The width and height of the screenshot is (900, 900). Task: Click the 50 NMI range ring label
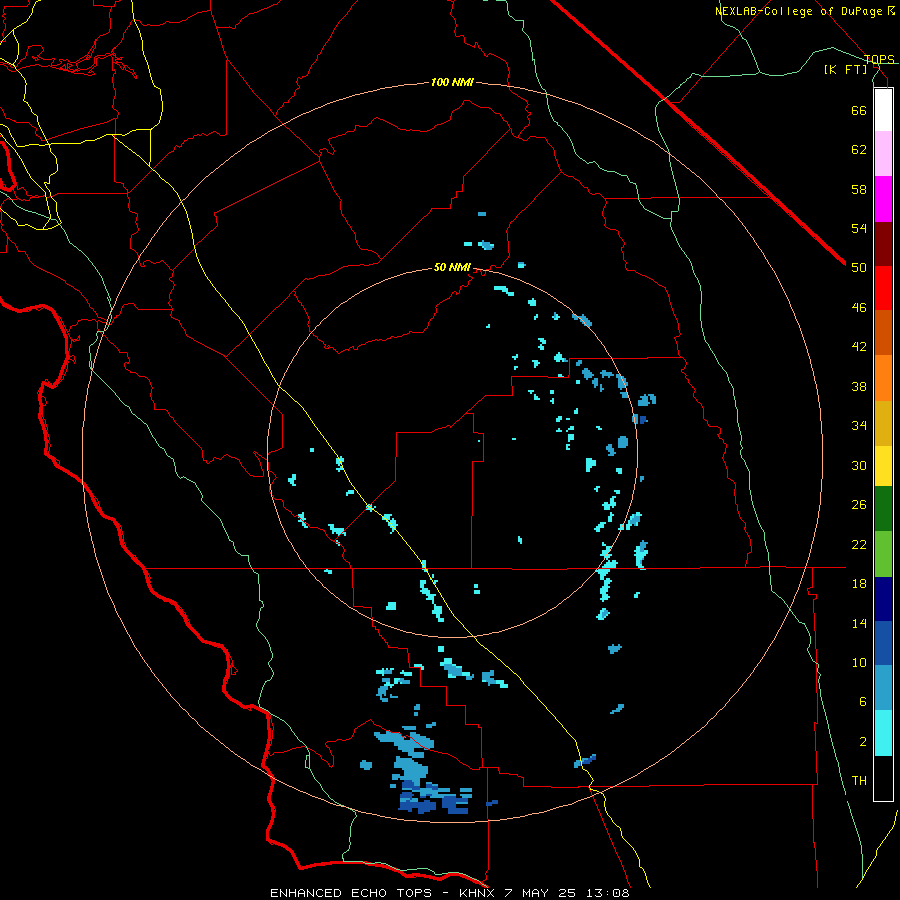point(452,267)
